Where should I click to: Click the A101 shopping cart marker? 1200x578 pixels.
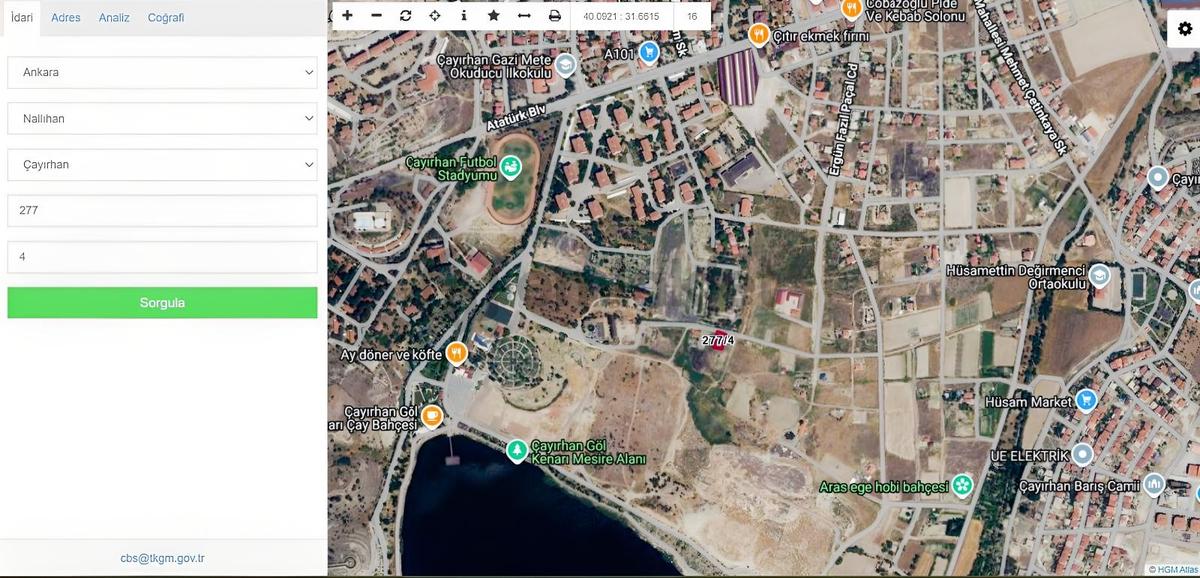[649, 52]
